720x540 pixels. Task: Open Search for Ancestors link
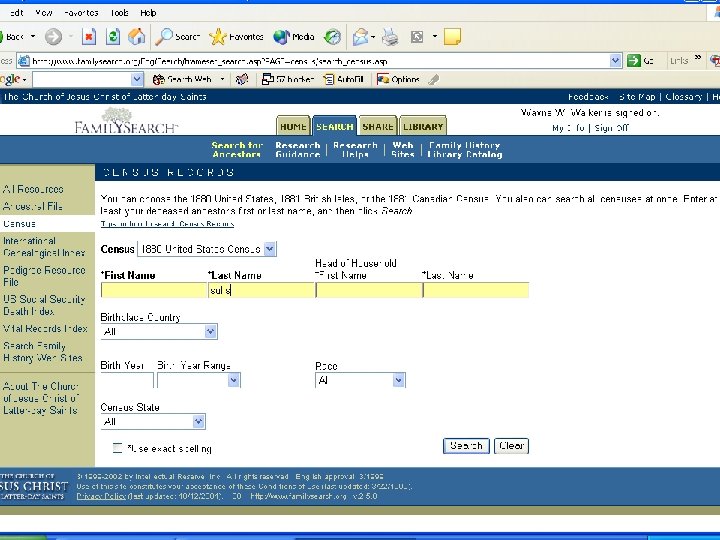237,150
